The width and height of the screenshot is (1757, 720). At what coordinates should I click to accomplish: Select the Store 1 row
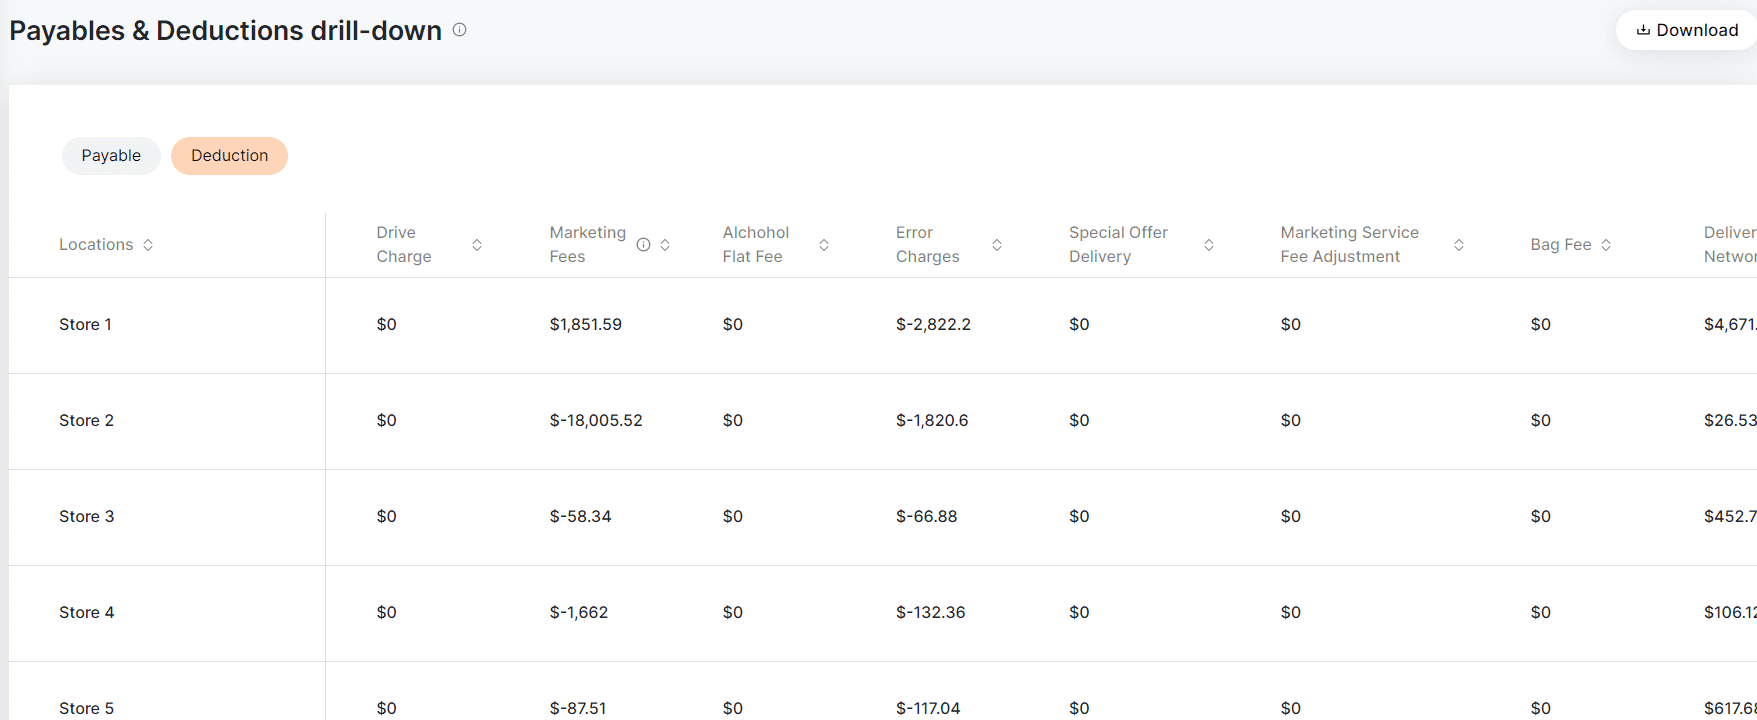tap(86, 325)
